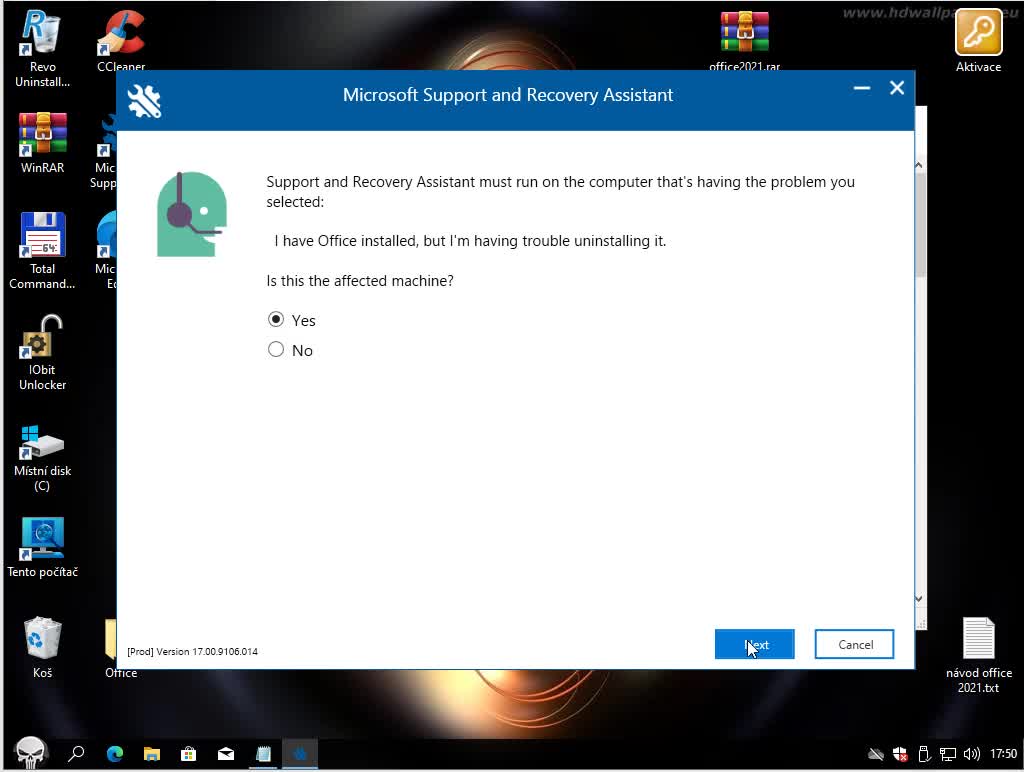The width and height of the screenshot is (1024, 772).
Task: Click the version text 17.00.9106.014
Action: 225,651
